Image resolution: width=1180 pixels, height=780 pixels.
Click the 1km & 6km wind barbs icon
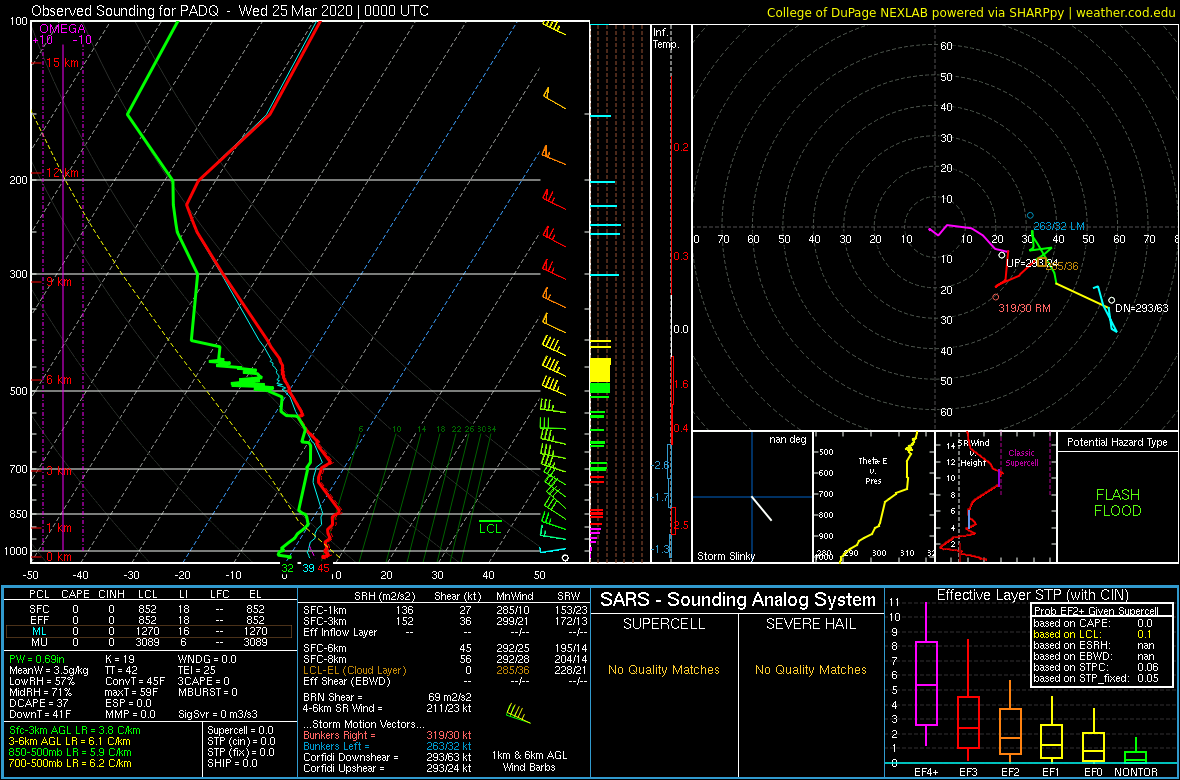[x=519, y=714]
